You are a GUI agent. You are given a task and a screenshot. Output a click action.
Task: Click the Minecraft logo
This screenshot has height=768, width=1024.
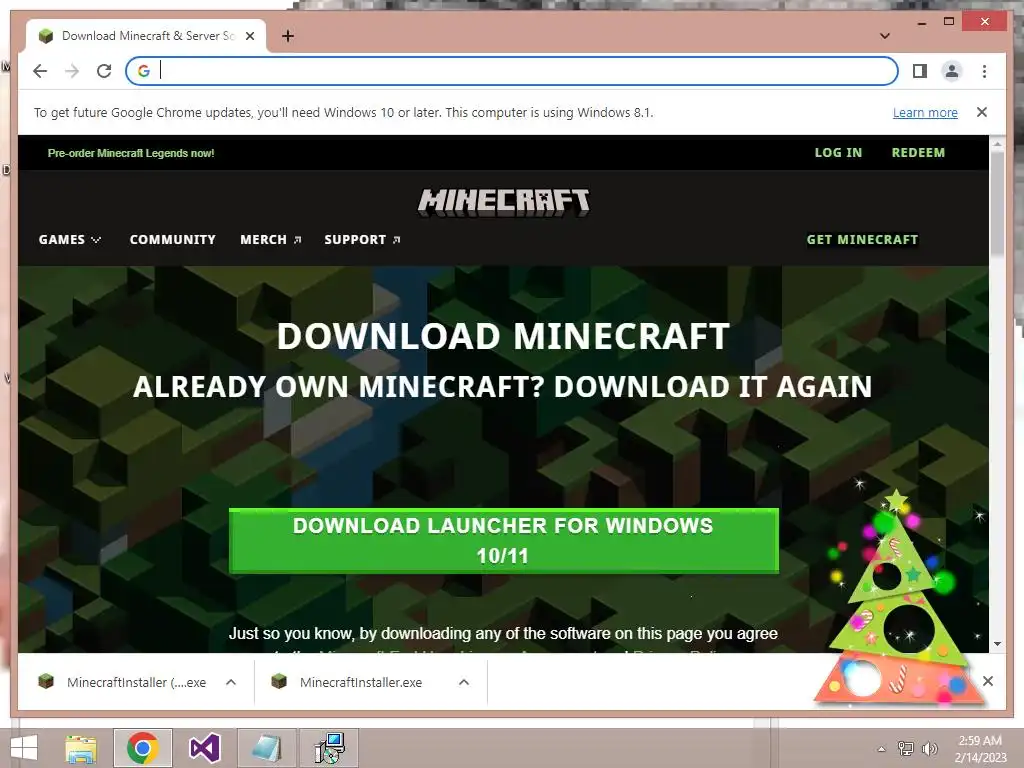click(x=504, y=202)
